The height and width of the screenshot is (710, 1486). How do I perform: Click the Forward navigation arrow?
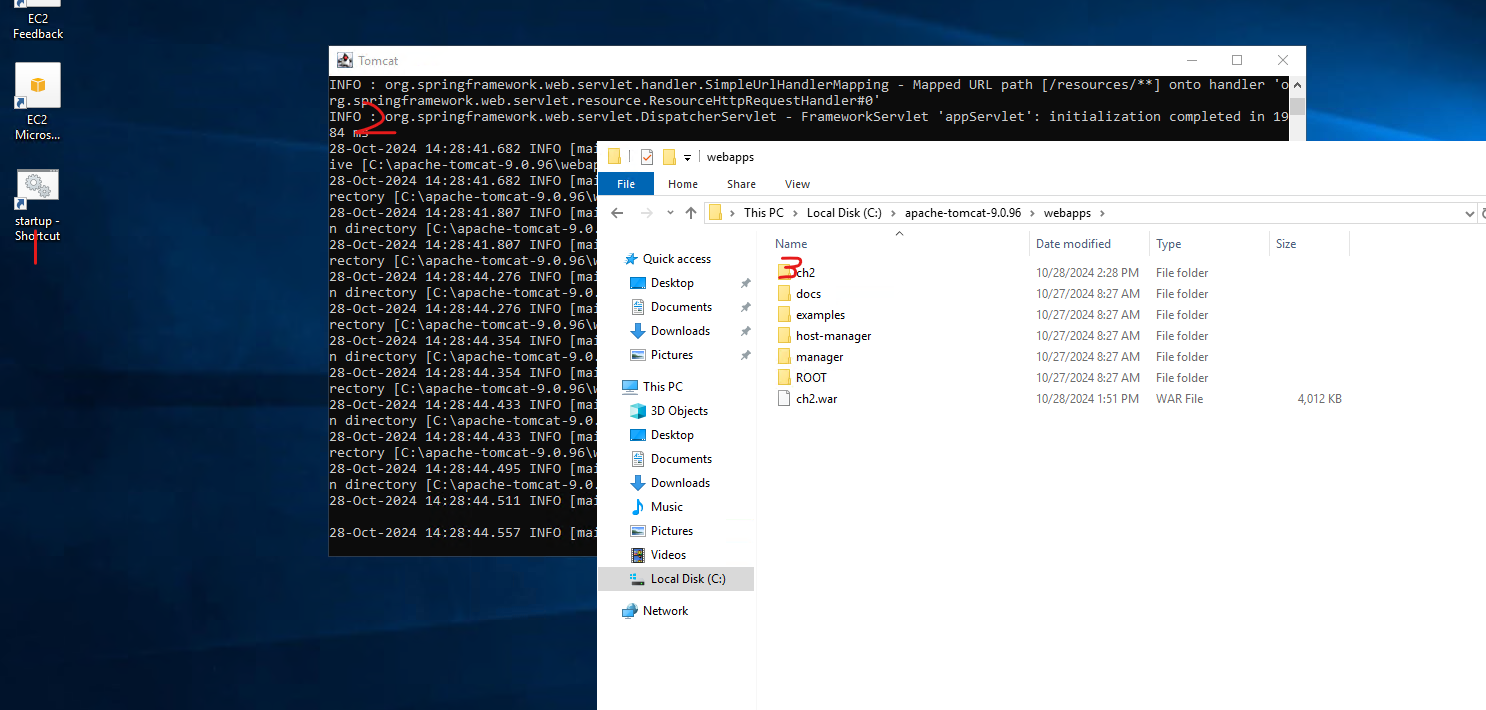point(645,213)
